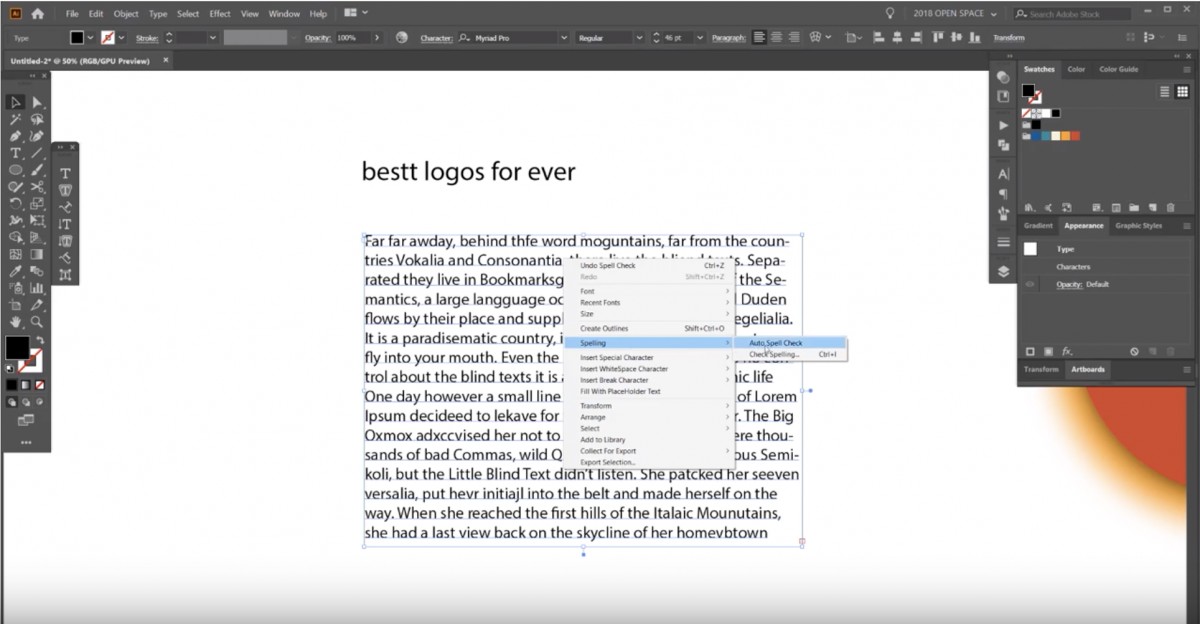The width and height of the screenshot is (1200, 624).
Task: Click the Change Screen Mode icon
Action: point(26,420)
